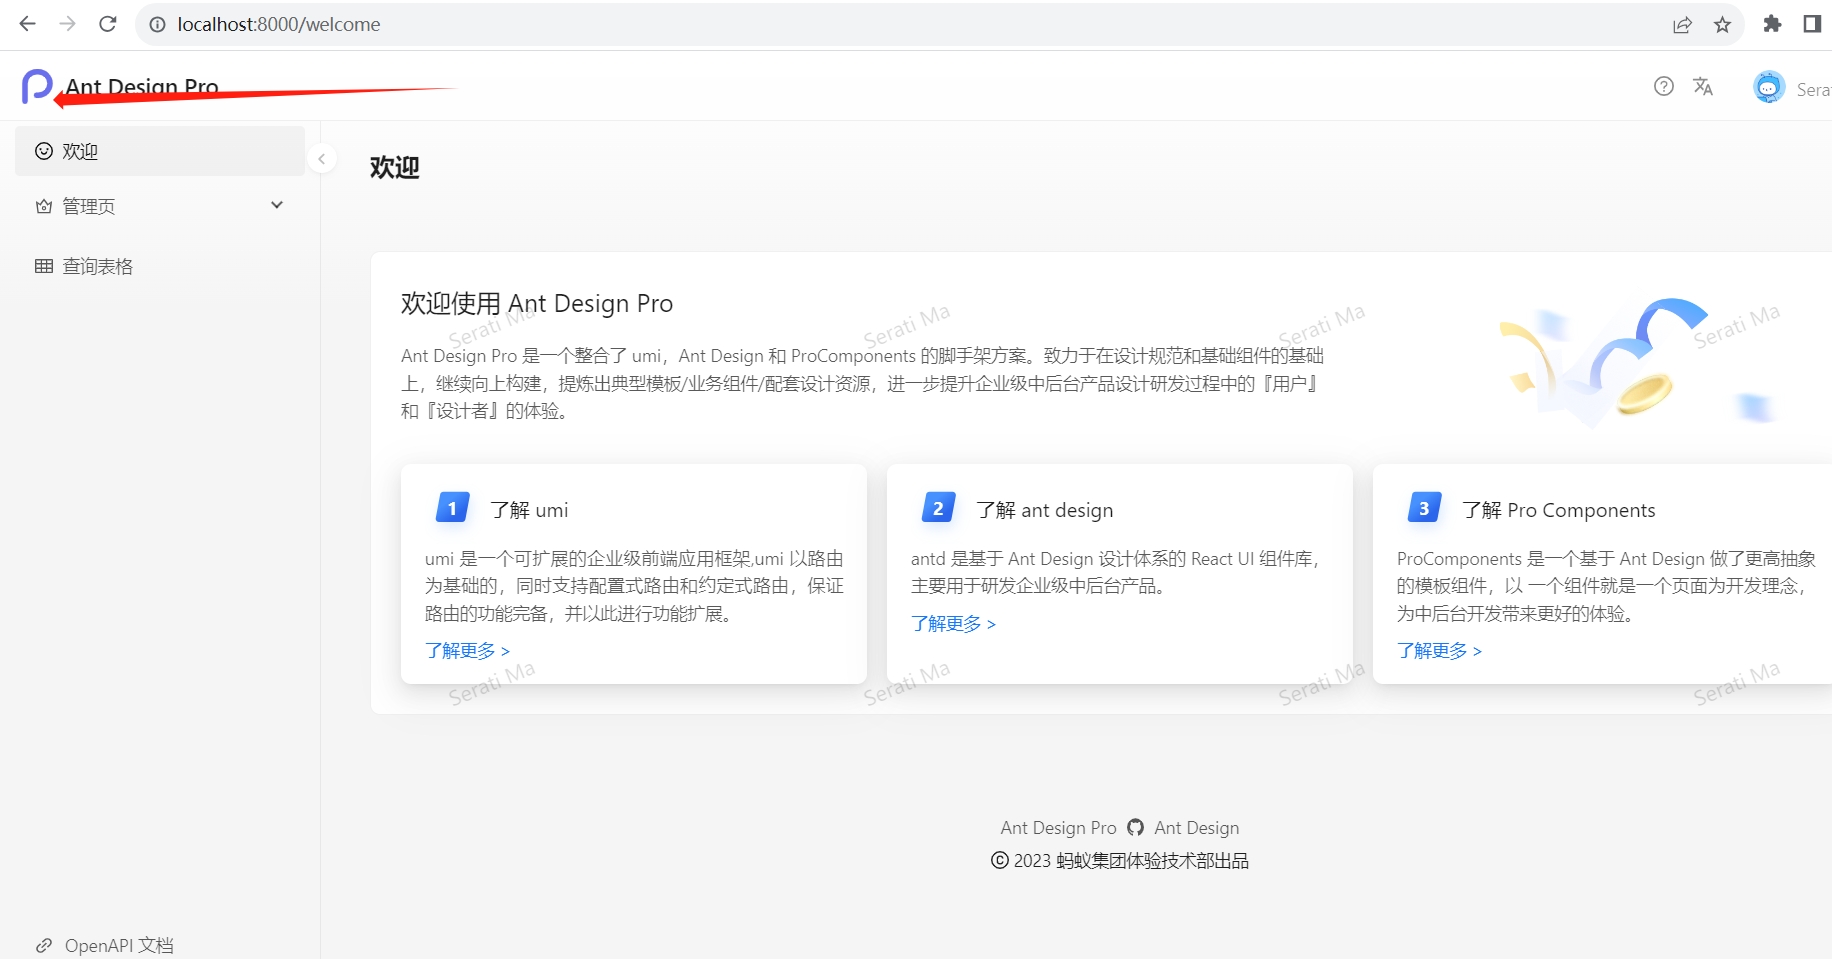Click 了解更多 under Pro Components
This screenshot has height=959, width=1832.
(1439, 651)
